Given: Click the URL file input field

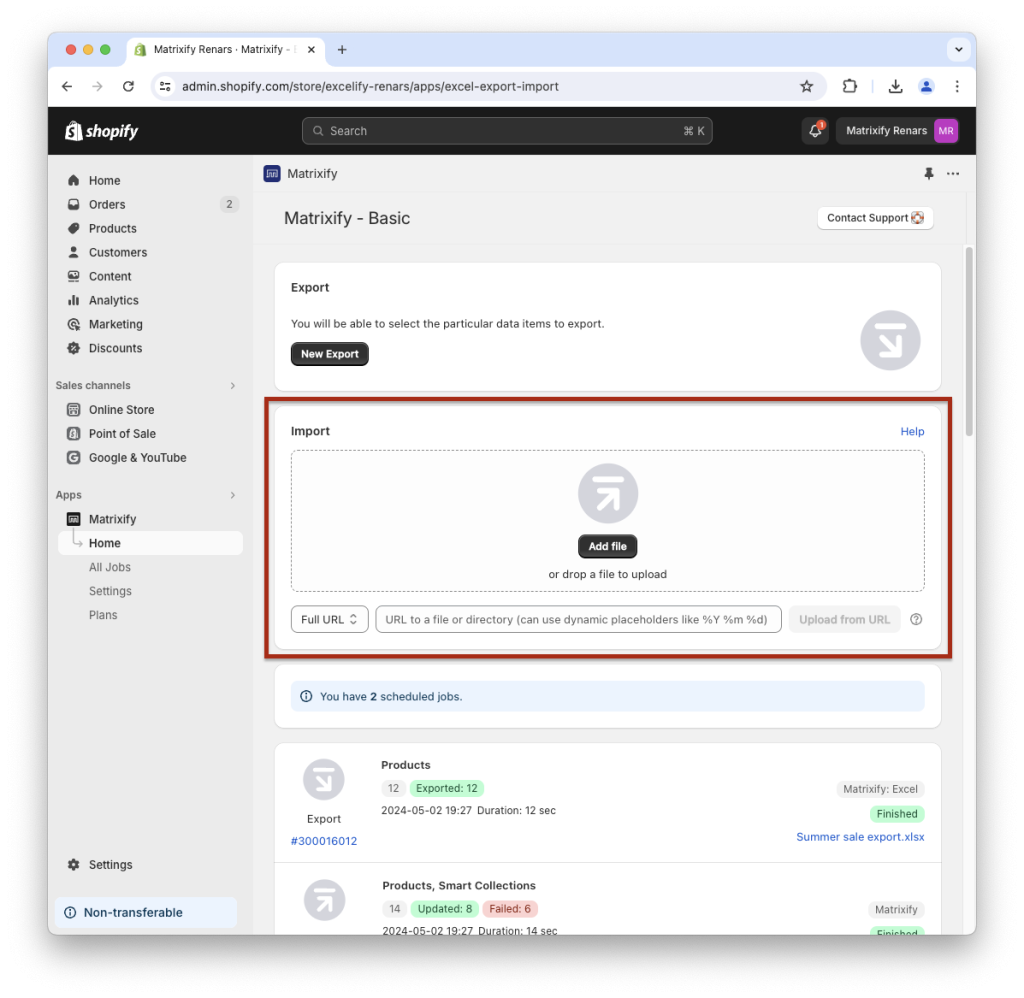Looking at the screenshot, I should pos(578,619).
